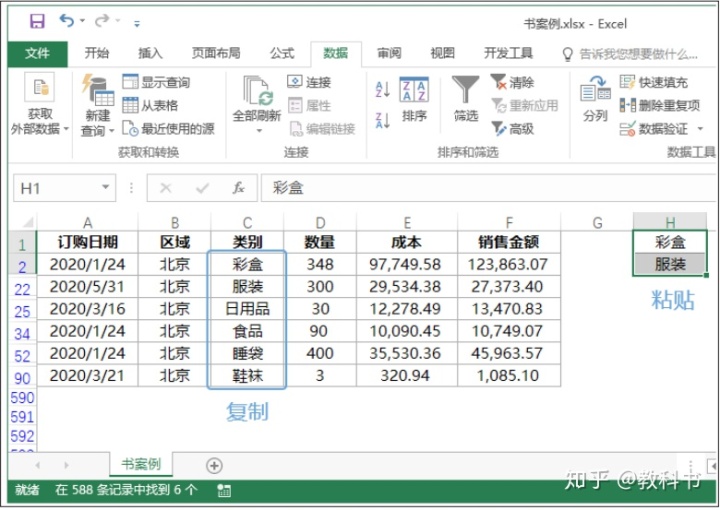The width and height of the screenshot is (720, 510).
Task: Switch to the 开始 ribbon tab
Action: (97, 53)
